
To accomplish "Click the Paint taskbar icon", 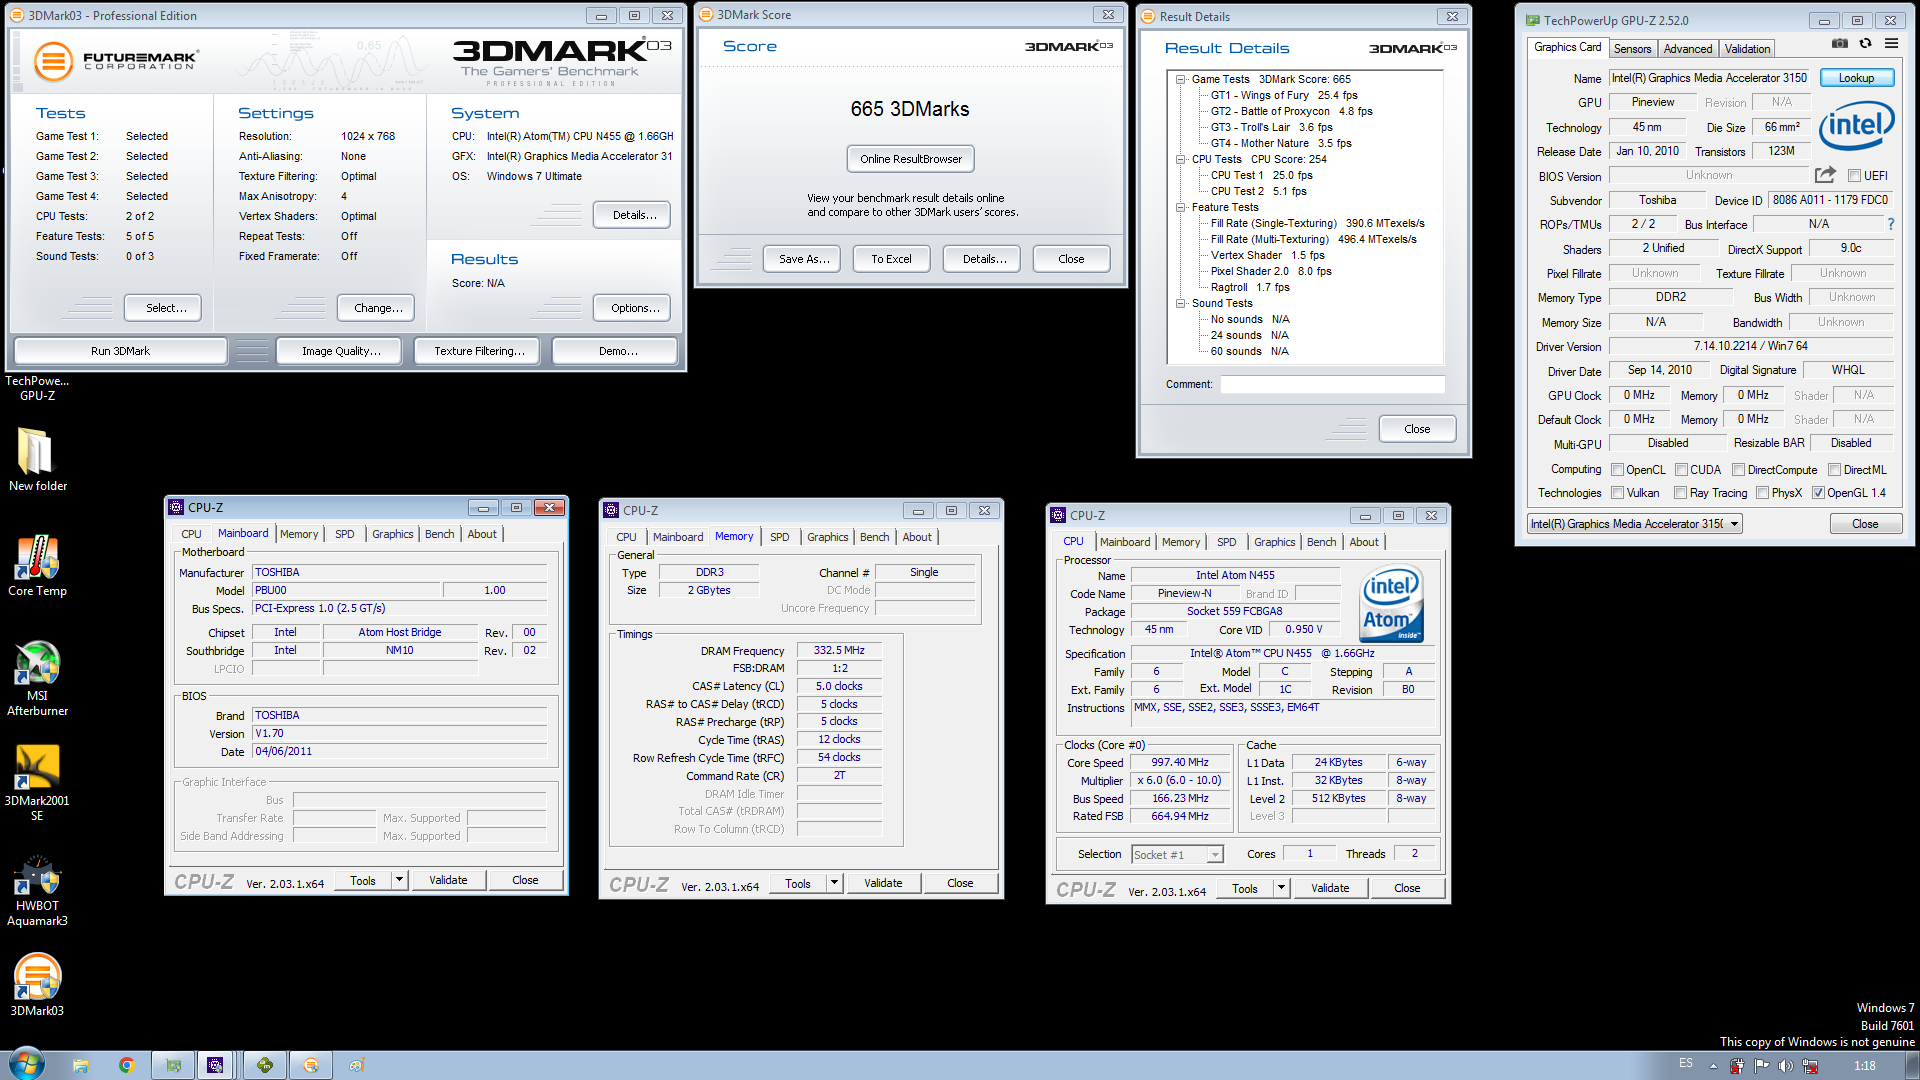I will (x=357, y=1065).
